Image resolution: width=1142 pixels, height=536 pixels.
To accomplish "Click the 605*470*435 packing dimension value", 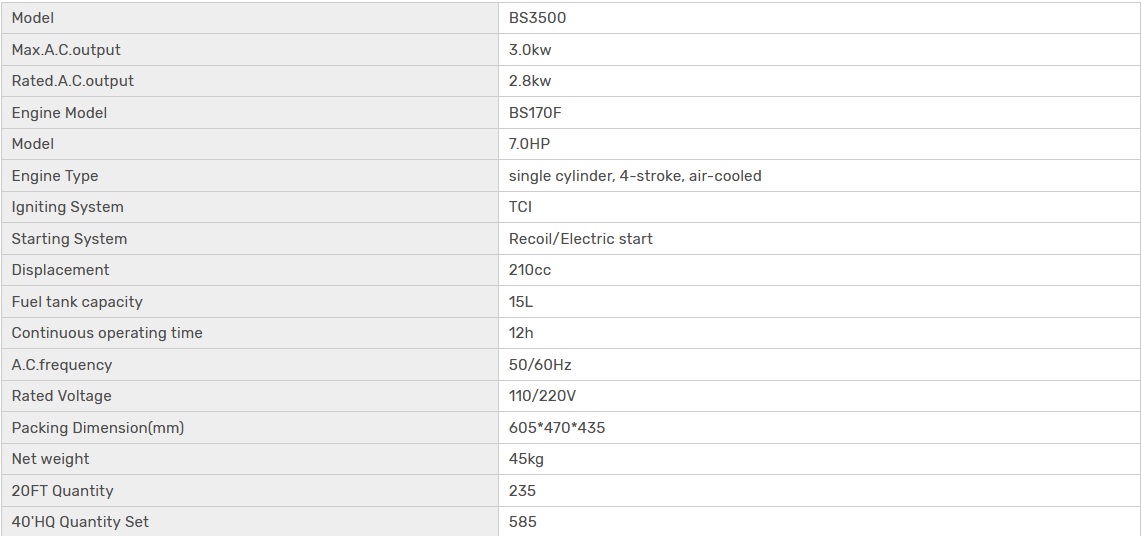I will [x=557, y=428].
